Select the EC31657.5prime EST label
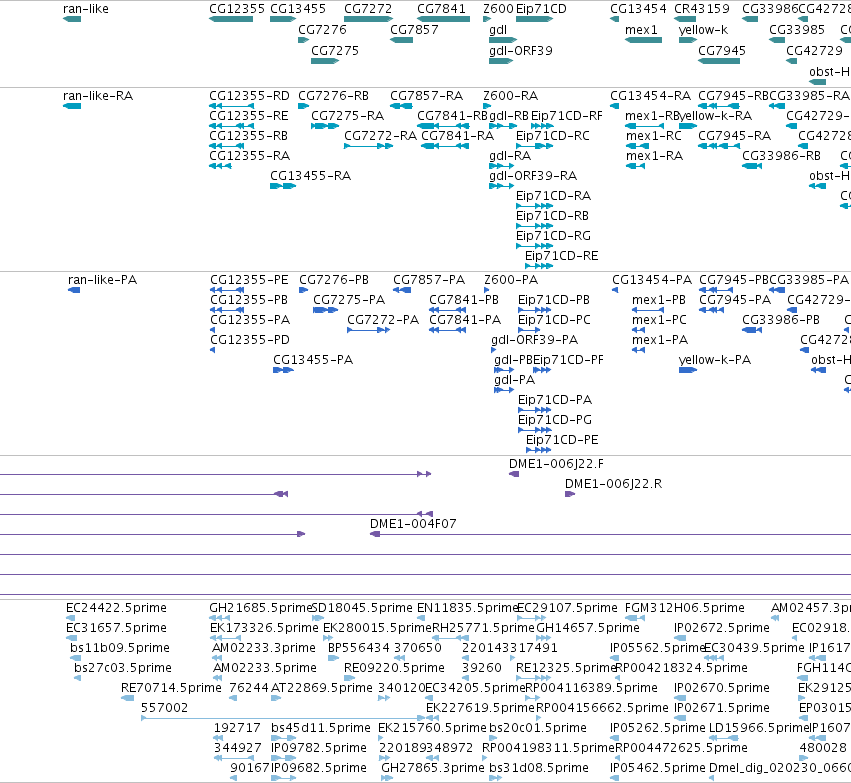This screenshot has height=783, width=851. 116,628
